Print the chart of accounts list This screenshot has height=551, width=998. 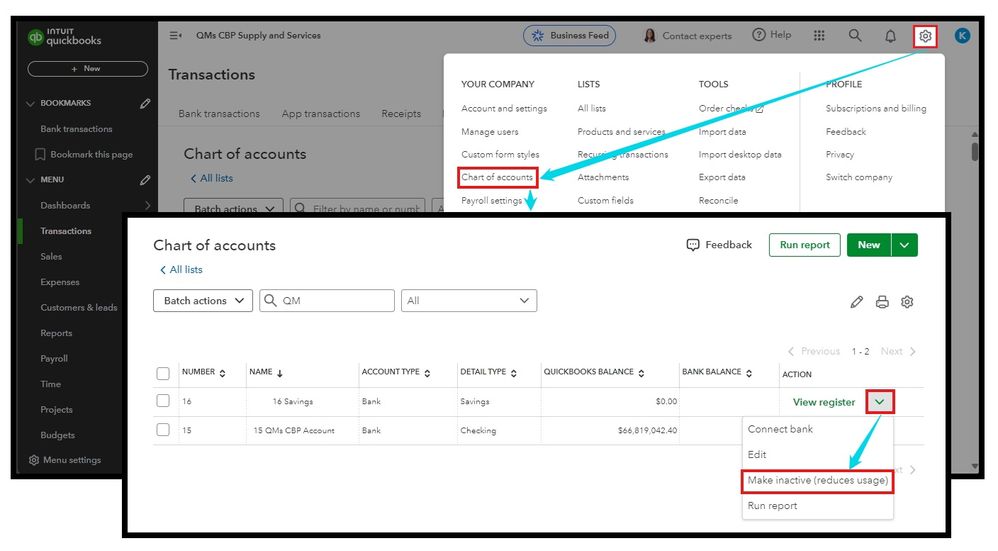(x=882, y=302)
